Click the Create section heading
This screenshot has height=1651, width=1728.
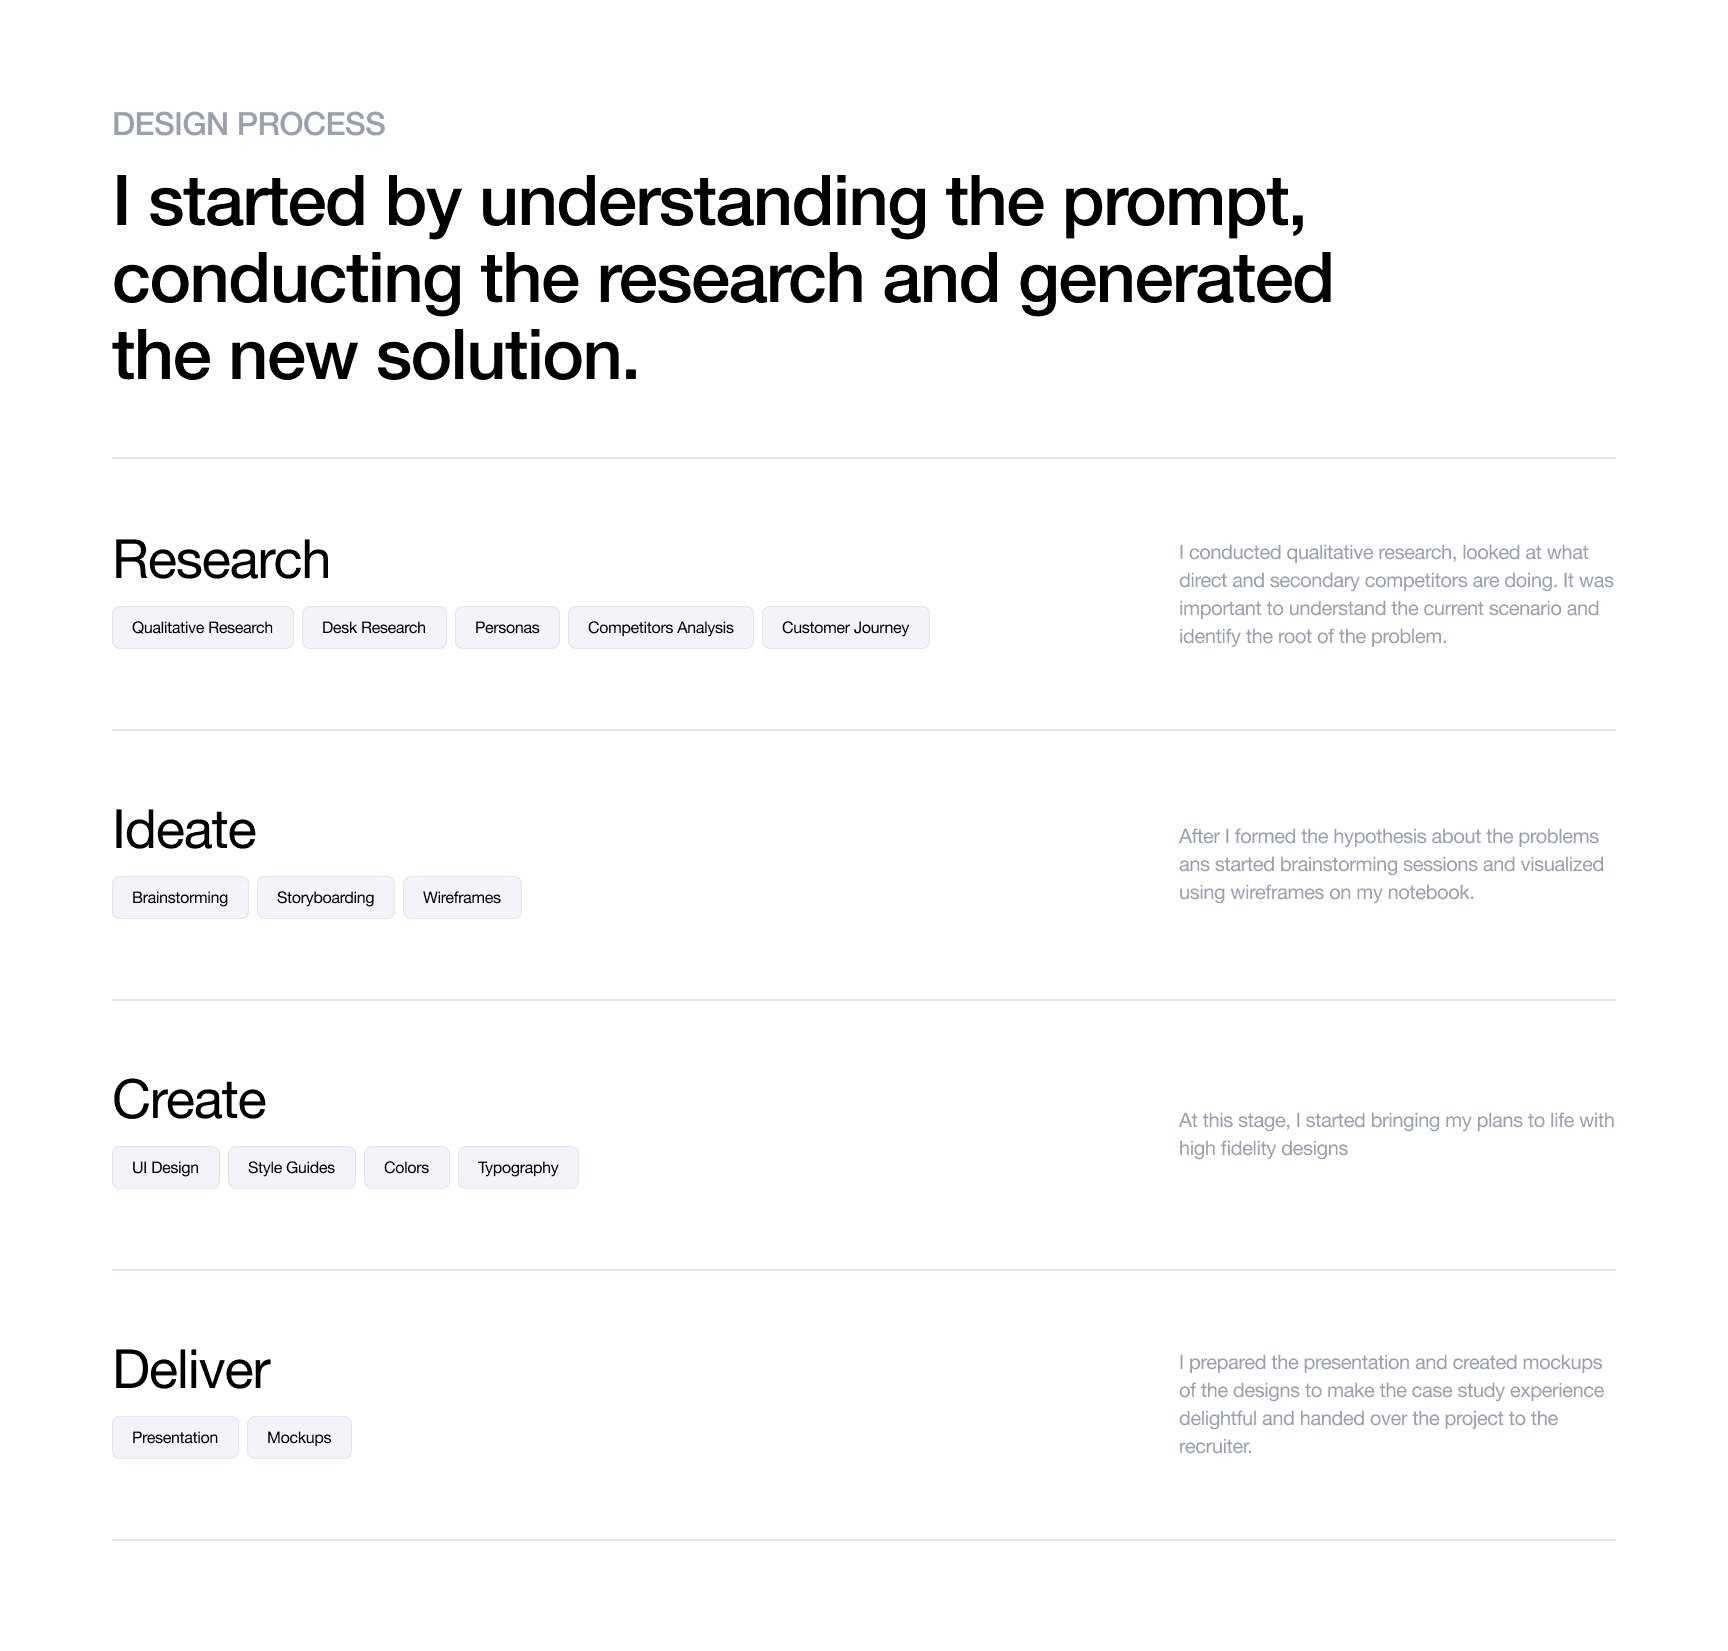point(189,1100)
